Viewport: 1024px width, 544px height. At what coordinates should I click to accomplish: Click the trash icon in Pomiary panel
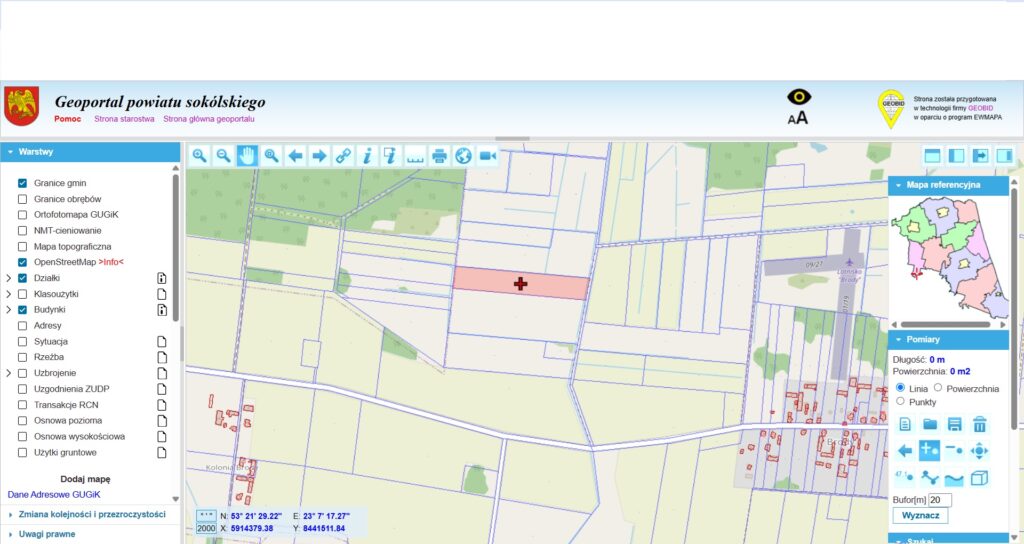pos(980,424)
